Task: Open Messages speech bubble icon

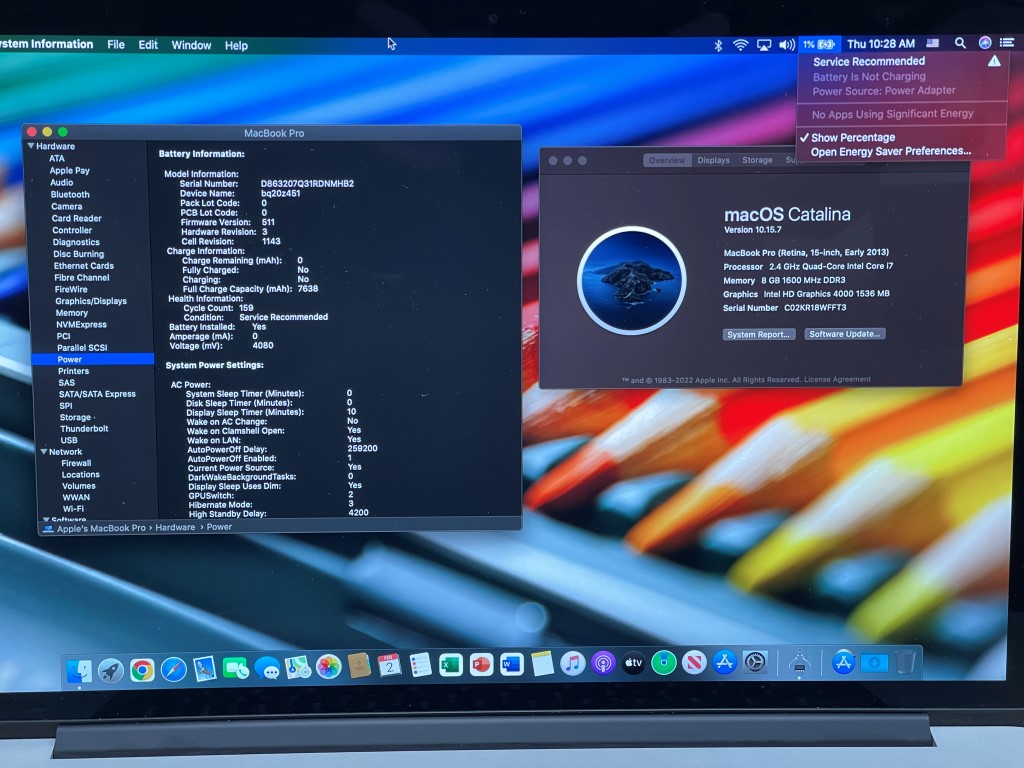Action: pos(267,667)
